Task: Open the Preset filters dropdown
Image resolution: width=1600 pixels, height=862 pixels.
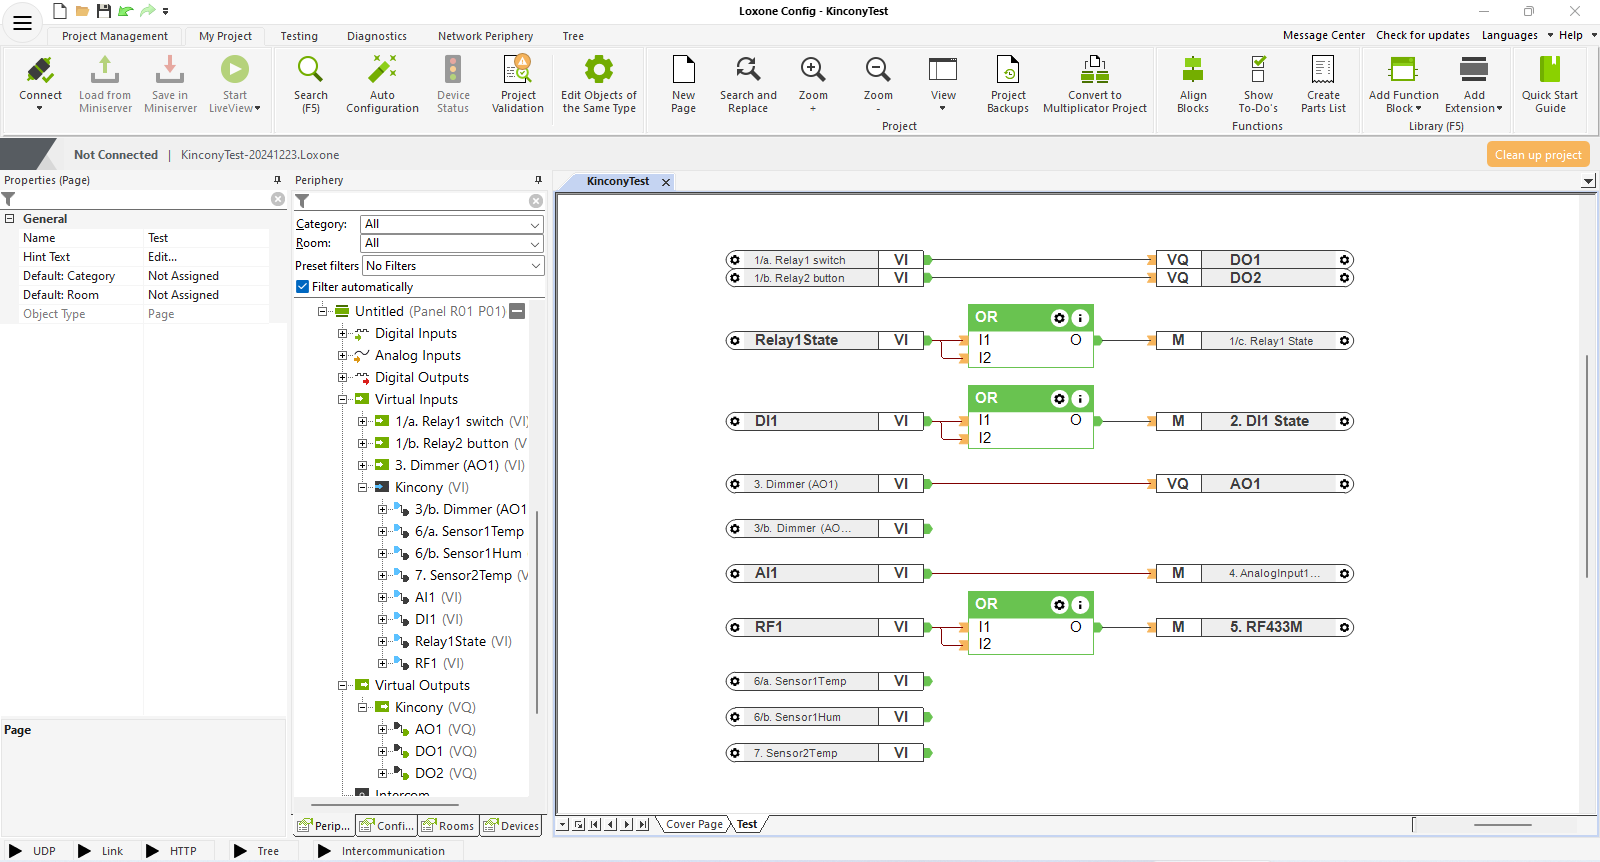Action: click(453, 266)
